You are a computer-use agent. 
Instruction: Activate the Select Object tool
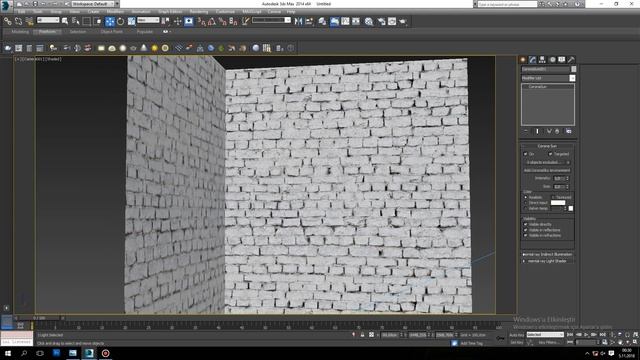coord(65,21)
